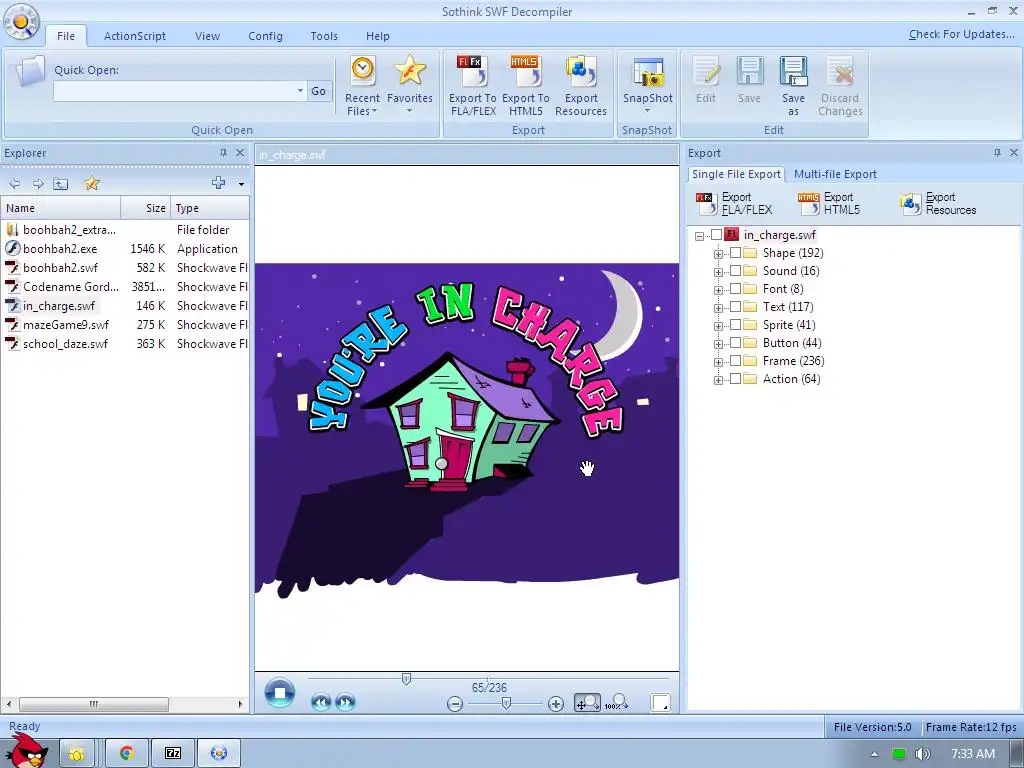Click the fit-to-window zoom icon
Viewport: 1024px width, 768px height.
[587, 703]
